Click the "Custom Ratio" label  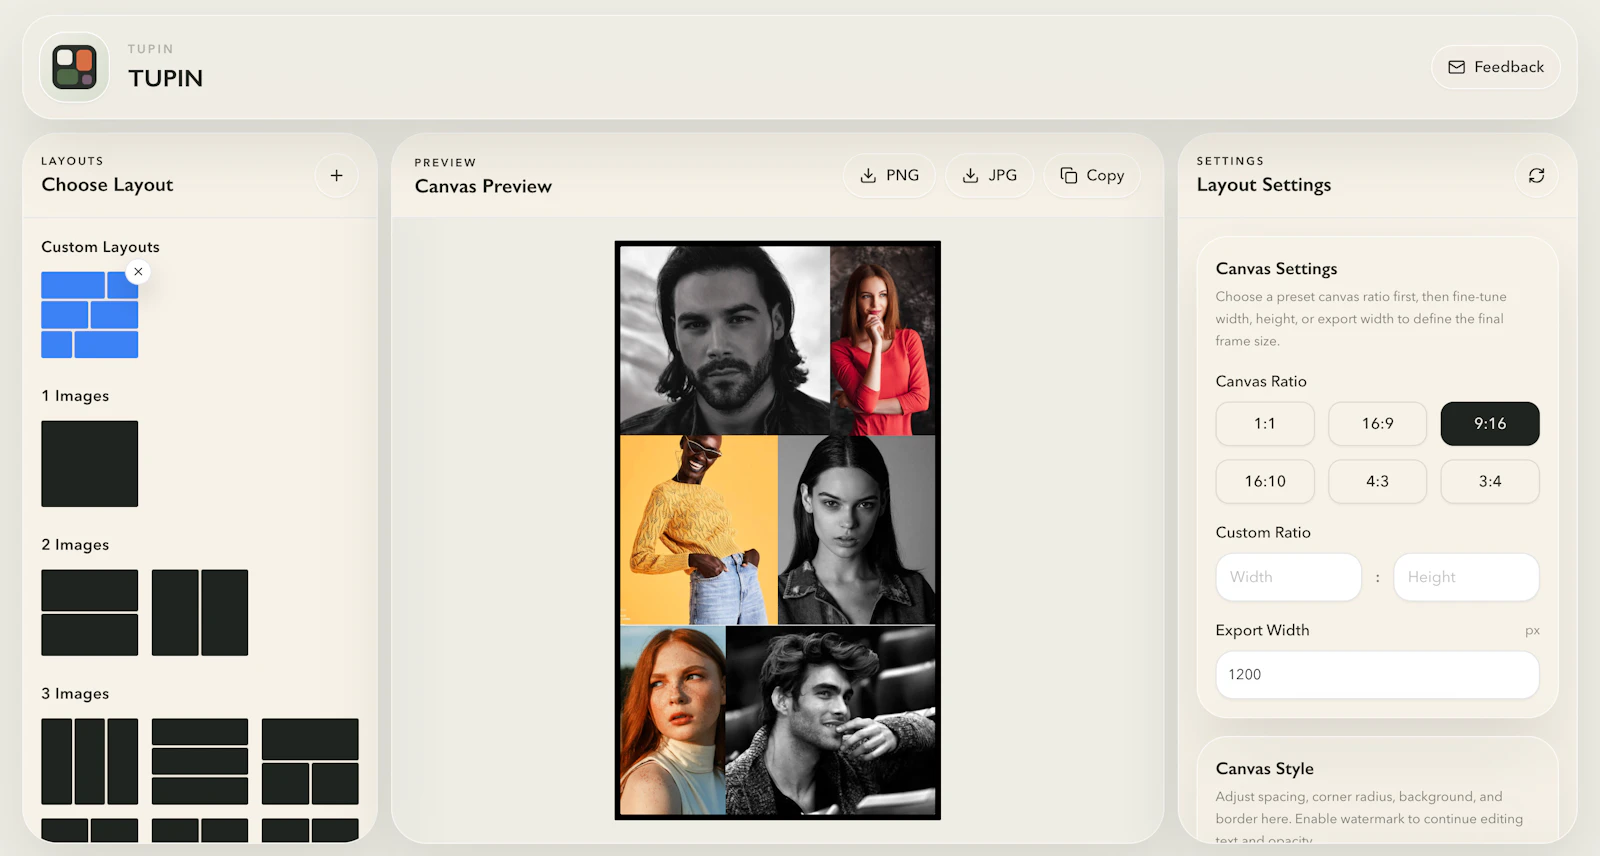pyautogui.click(x=1263, y=533)
